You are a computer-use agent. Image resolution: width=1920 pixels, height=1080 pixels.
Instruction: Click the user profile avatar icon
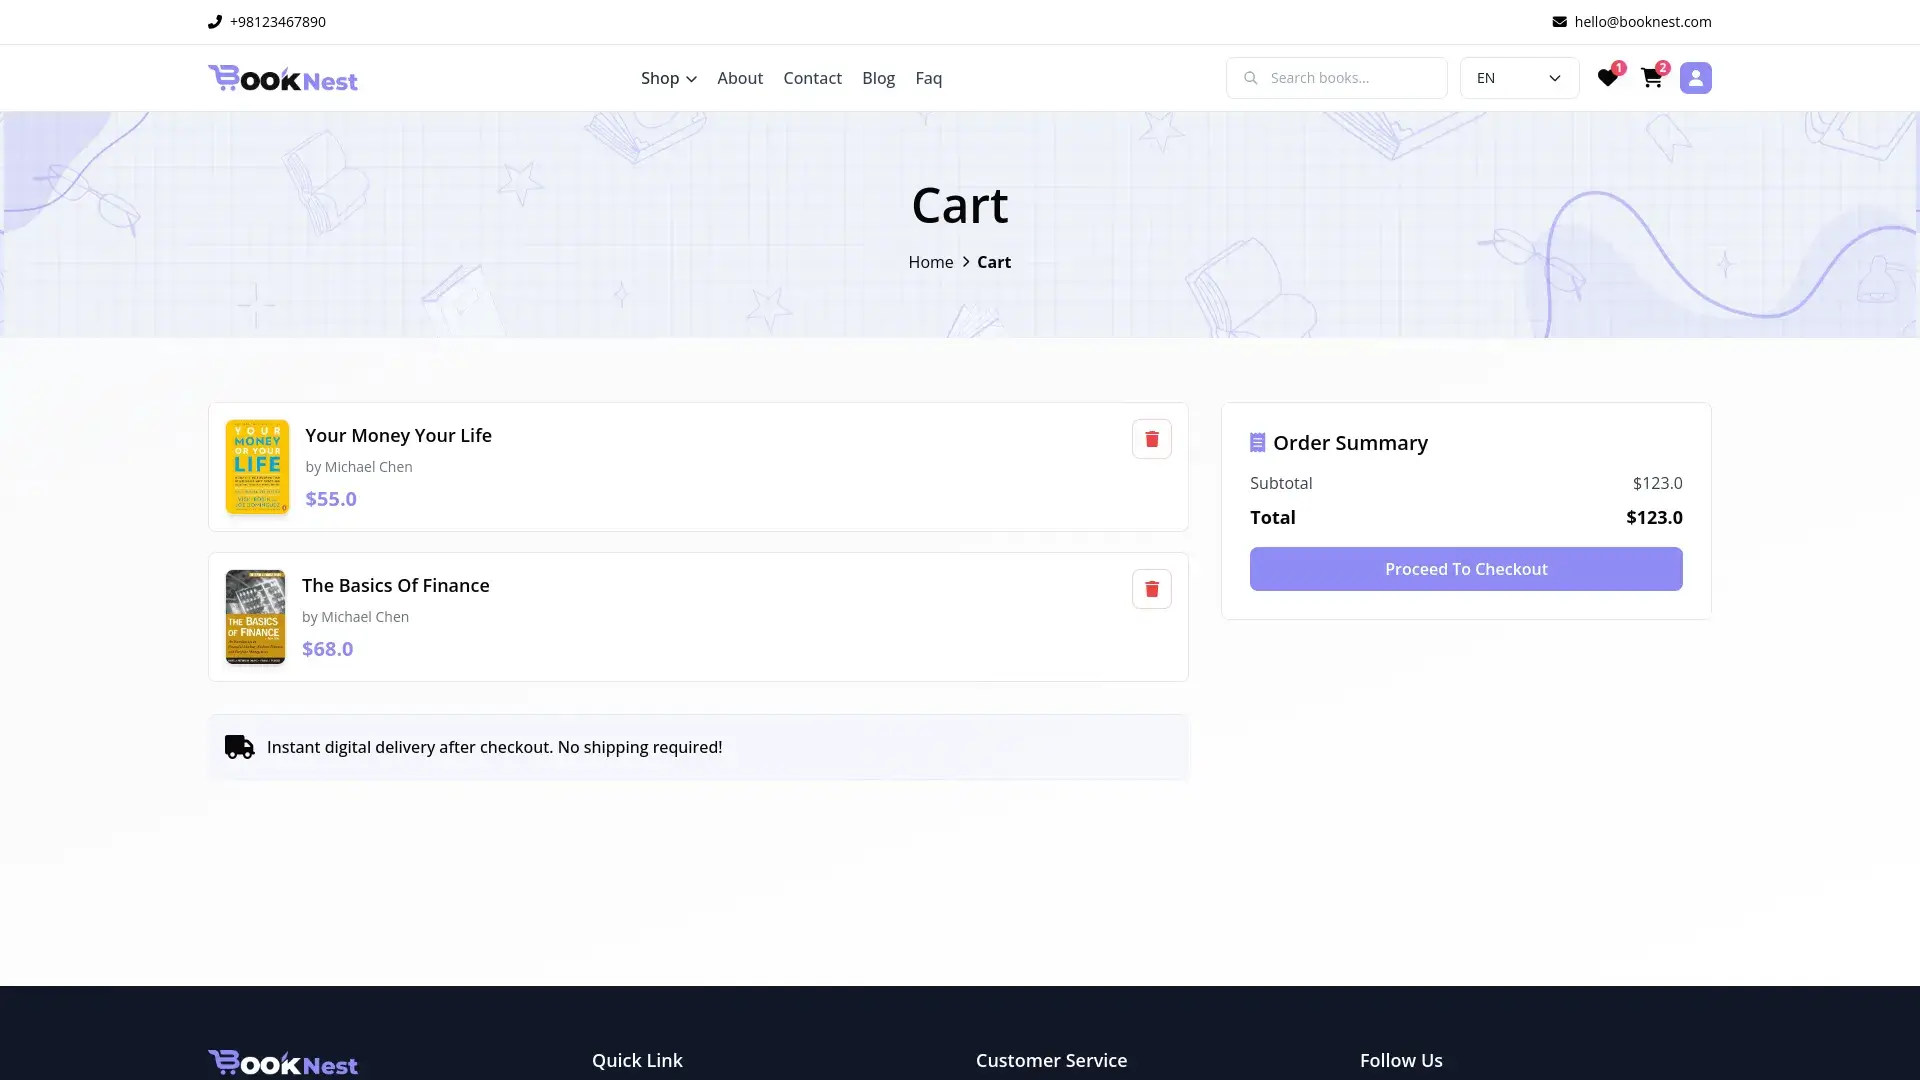pos(1695,78)
